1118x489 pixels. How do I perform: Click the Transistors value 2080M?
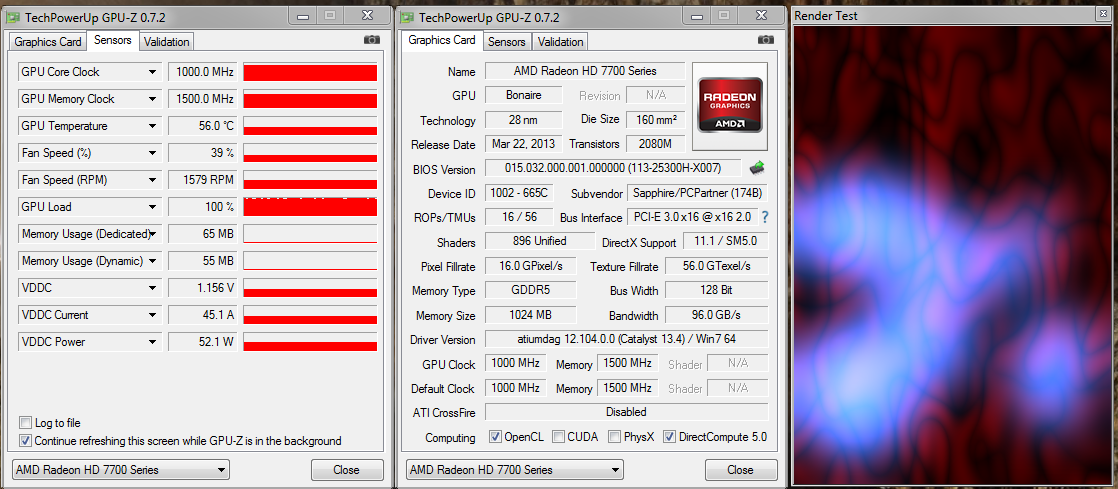[655, 144]
